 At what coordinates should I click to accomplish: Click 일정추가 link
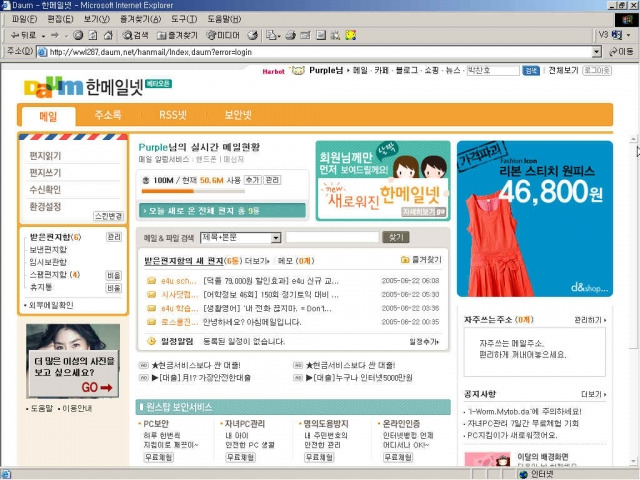pos(424,342)
